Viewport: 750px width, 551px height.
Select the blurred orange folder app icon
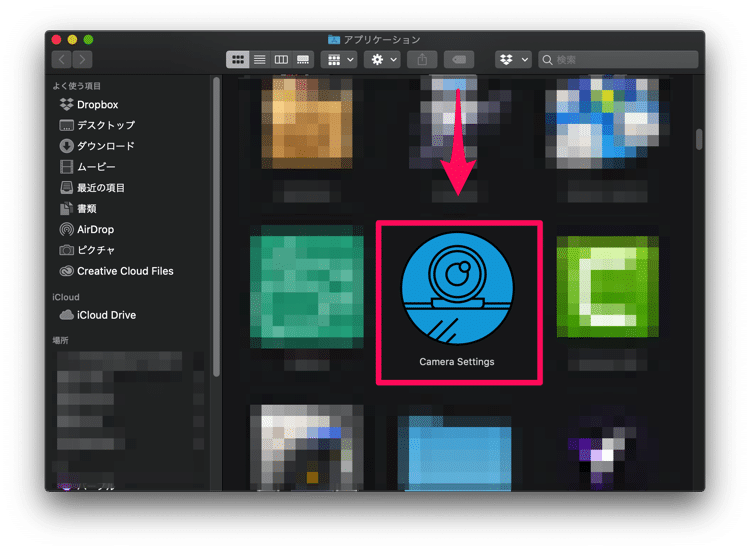pos(307,124)
